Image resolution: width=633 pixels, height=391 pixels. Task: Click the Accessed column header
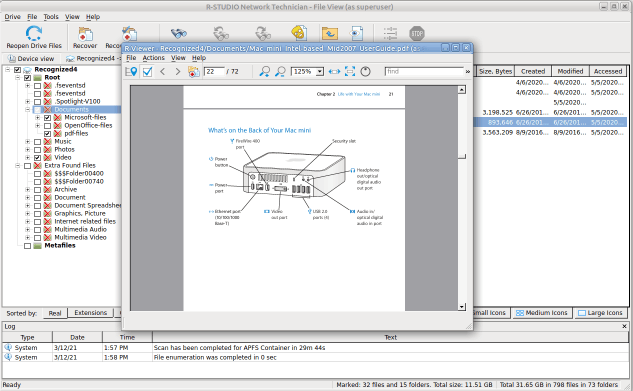(608, 71)
